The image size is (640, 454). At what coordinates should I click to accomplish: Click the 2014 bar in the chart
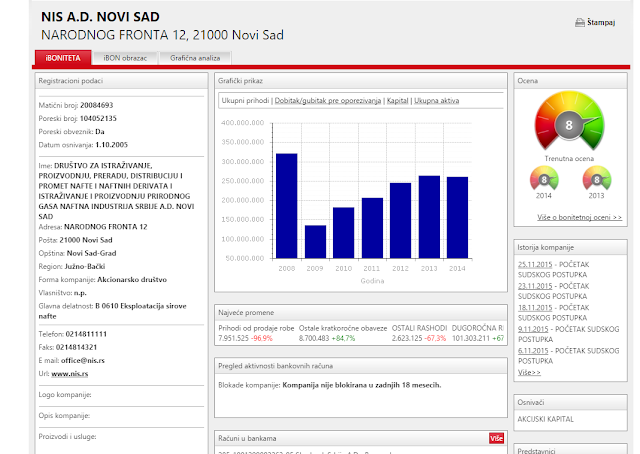[458, 218]
